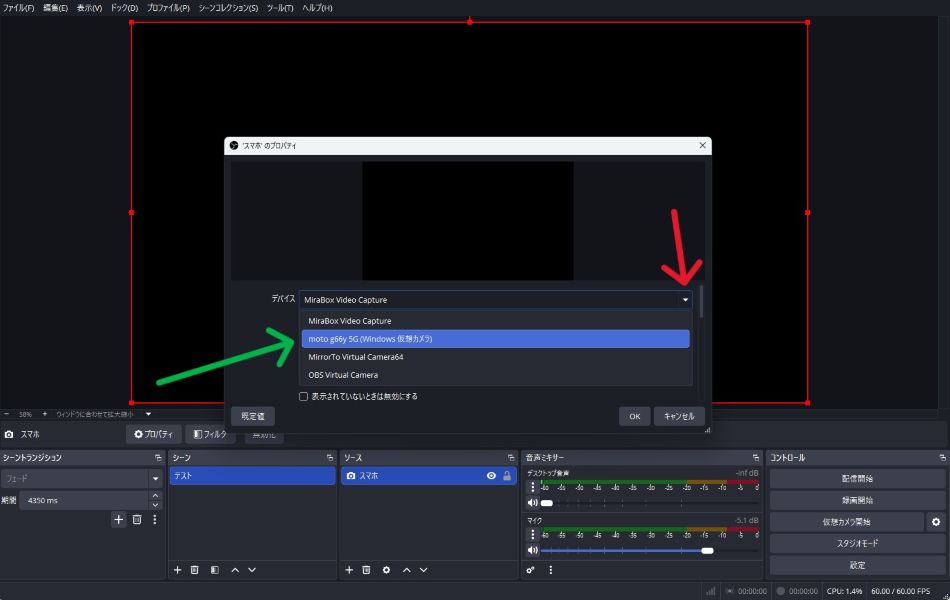Adjust the マイク volume slider handle
Viewport: 950px width, 600px height.
point(707,550)
